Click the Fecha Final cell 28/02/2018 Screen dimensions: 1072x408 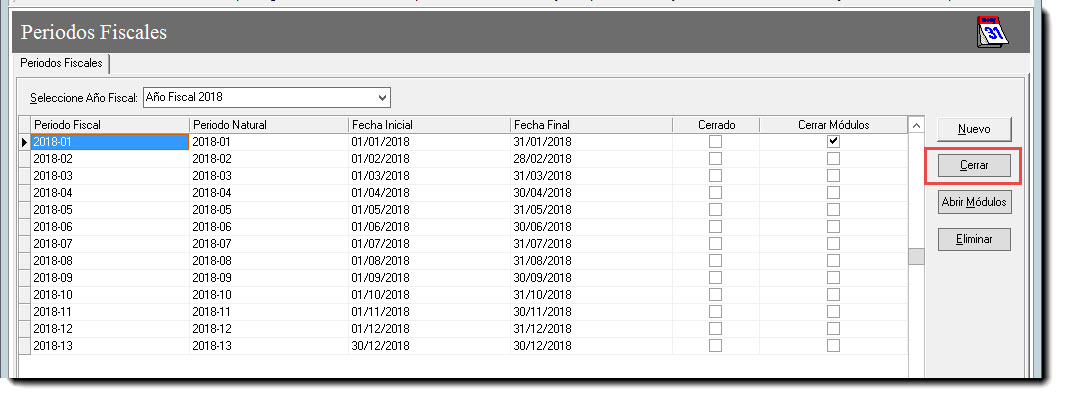pyautogui.click(x=591, y=159)
